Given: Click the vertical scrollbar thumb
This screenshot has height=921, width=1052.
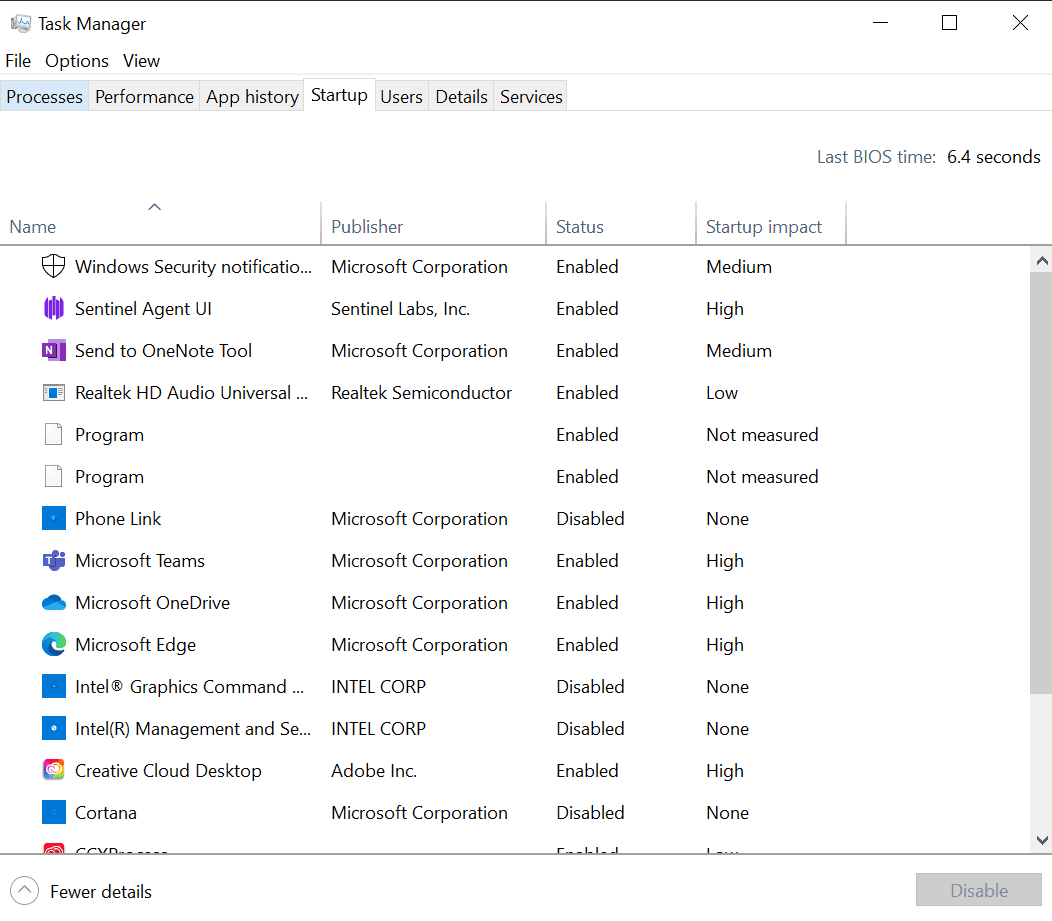Looking at the screenshot, I should tap(1041, 483).
